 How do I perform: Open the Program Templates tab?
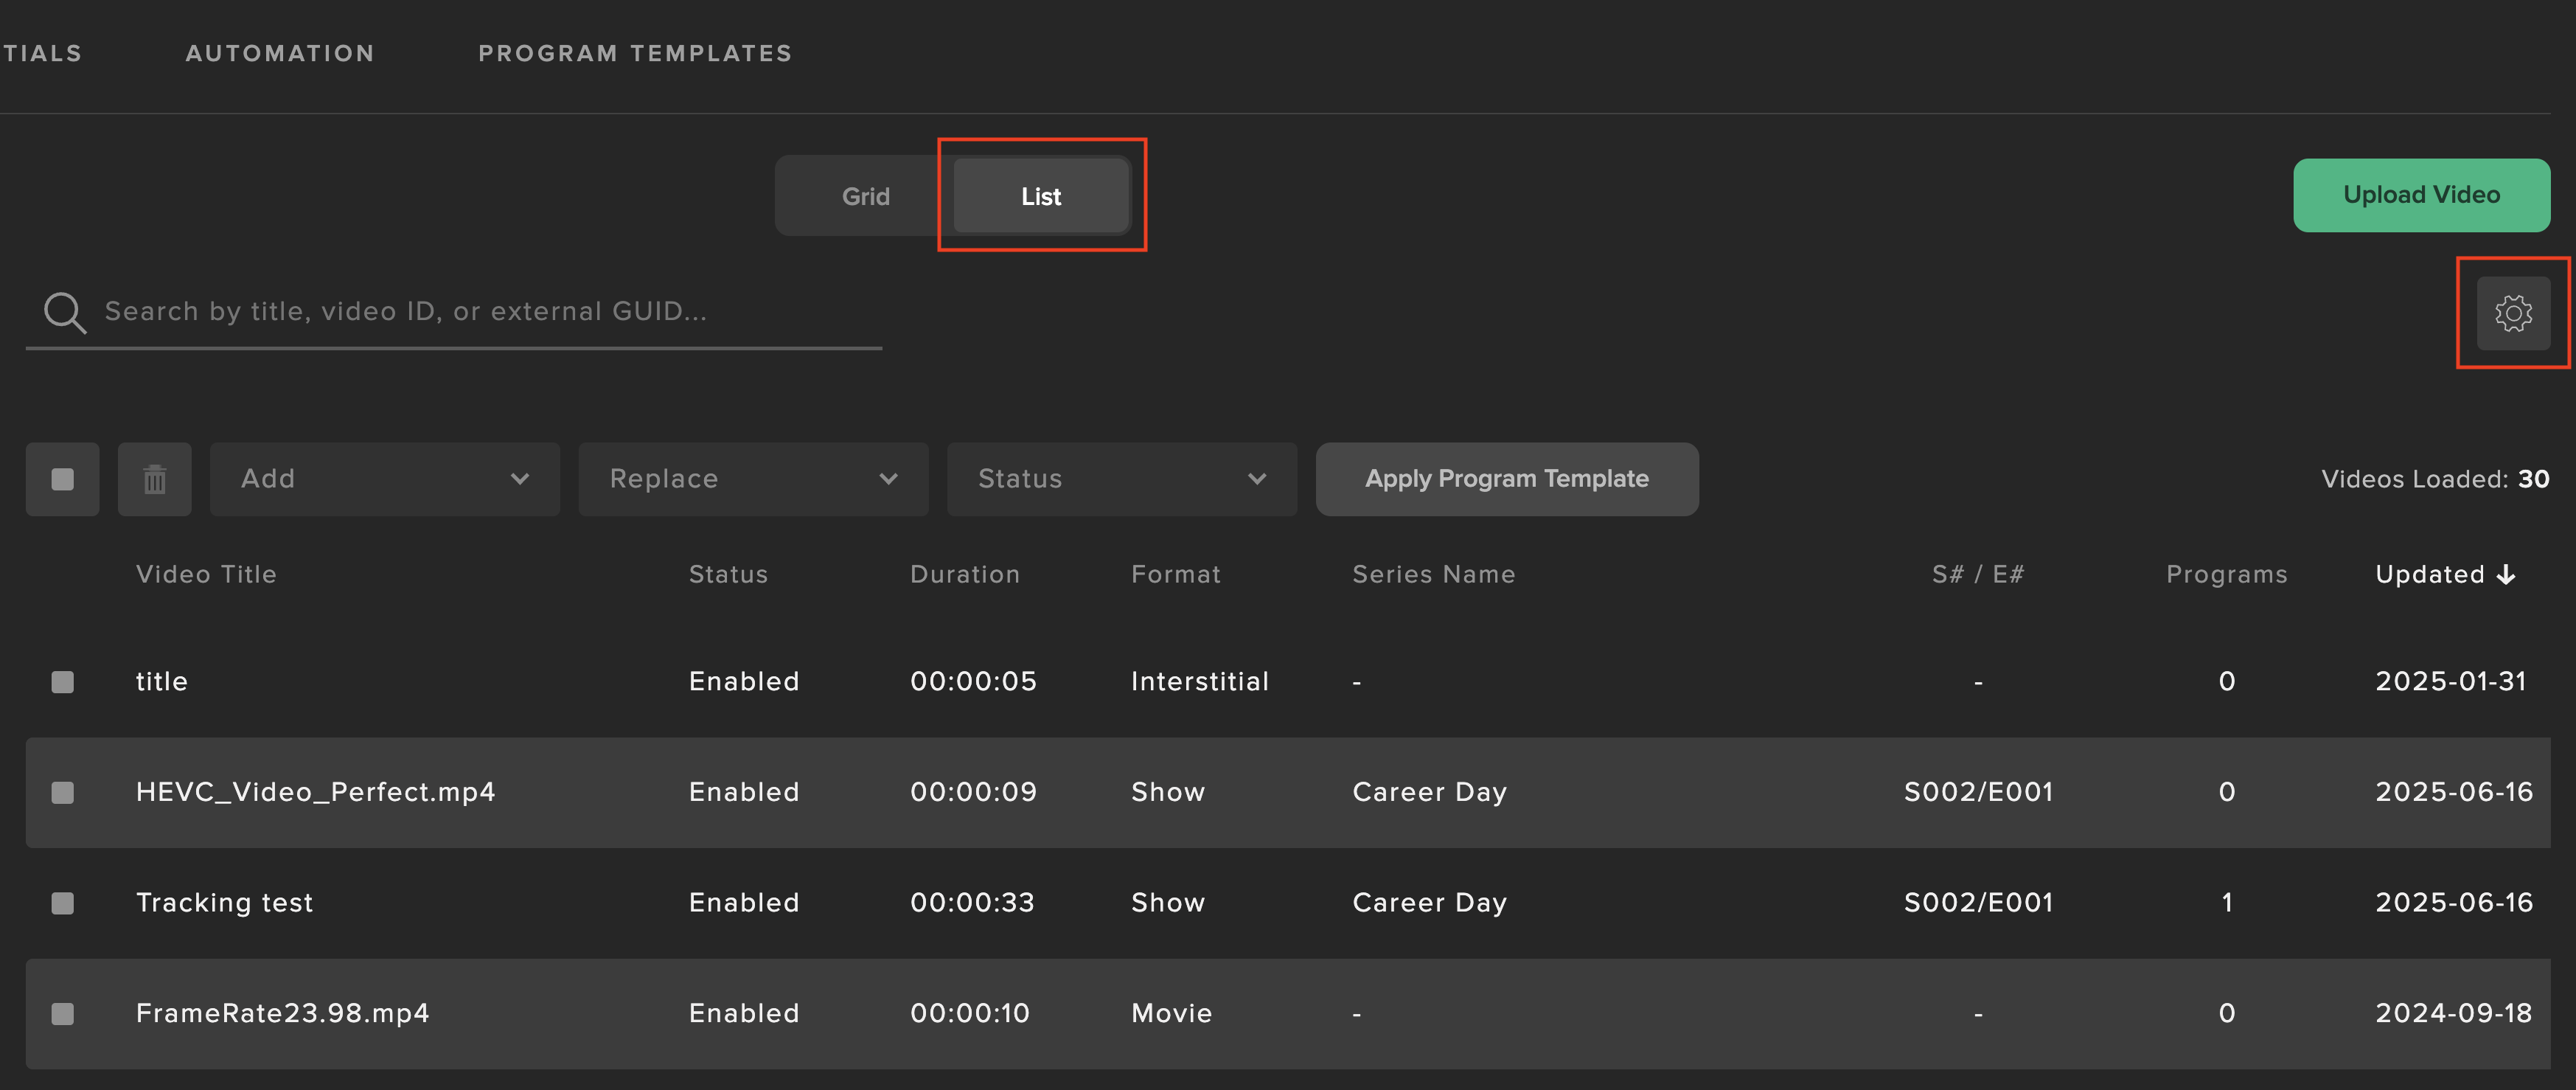pos(635,53)
